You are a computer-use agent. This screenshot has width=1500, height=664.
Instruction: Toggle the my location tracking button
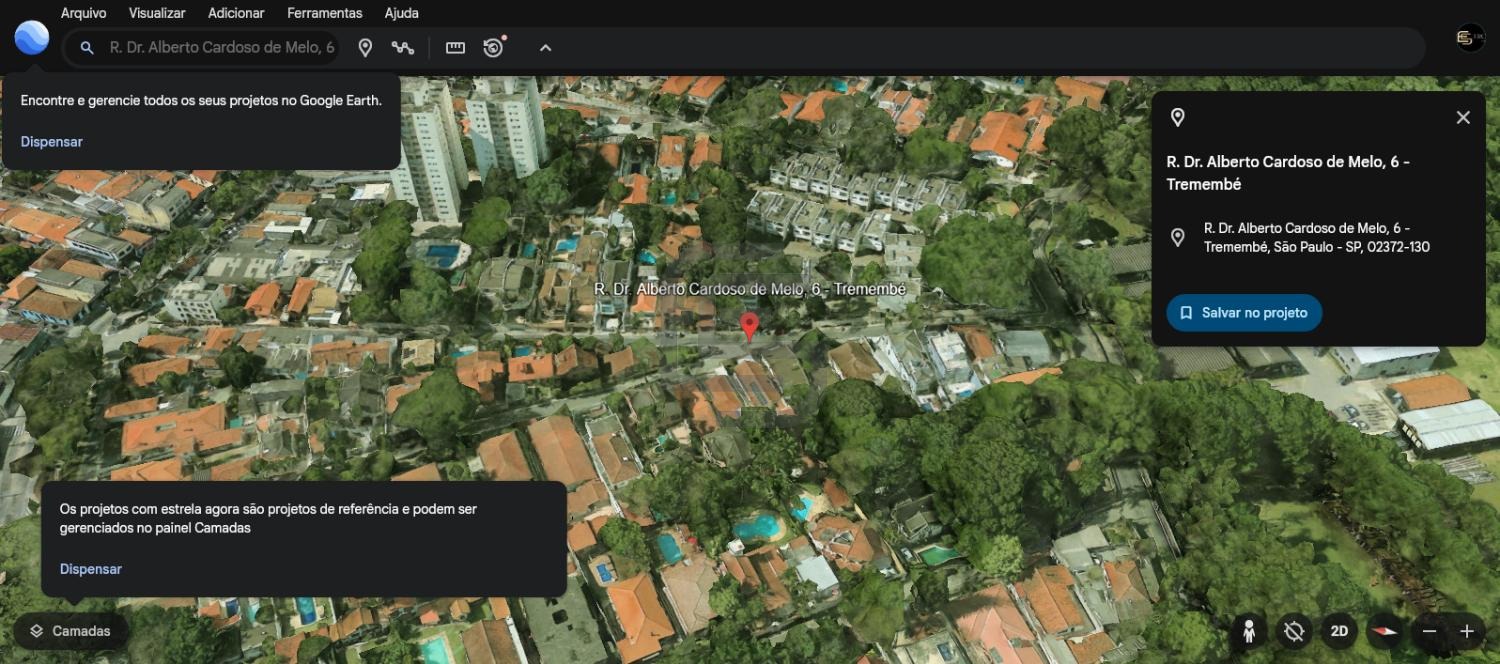click(x=1294, y=631)
